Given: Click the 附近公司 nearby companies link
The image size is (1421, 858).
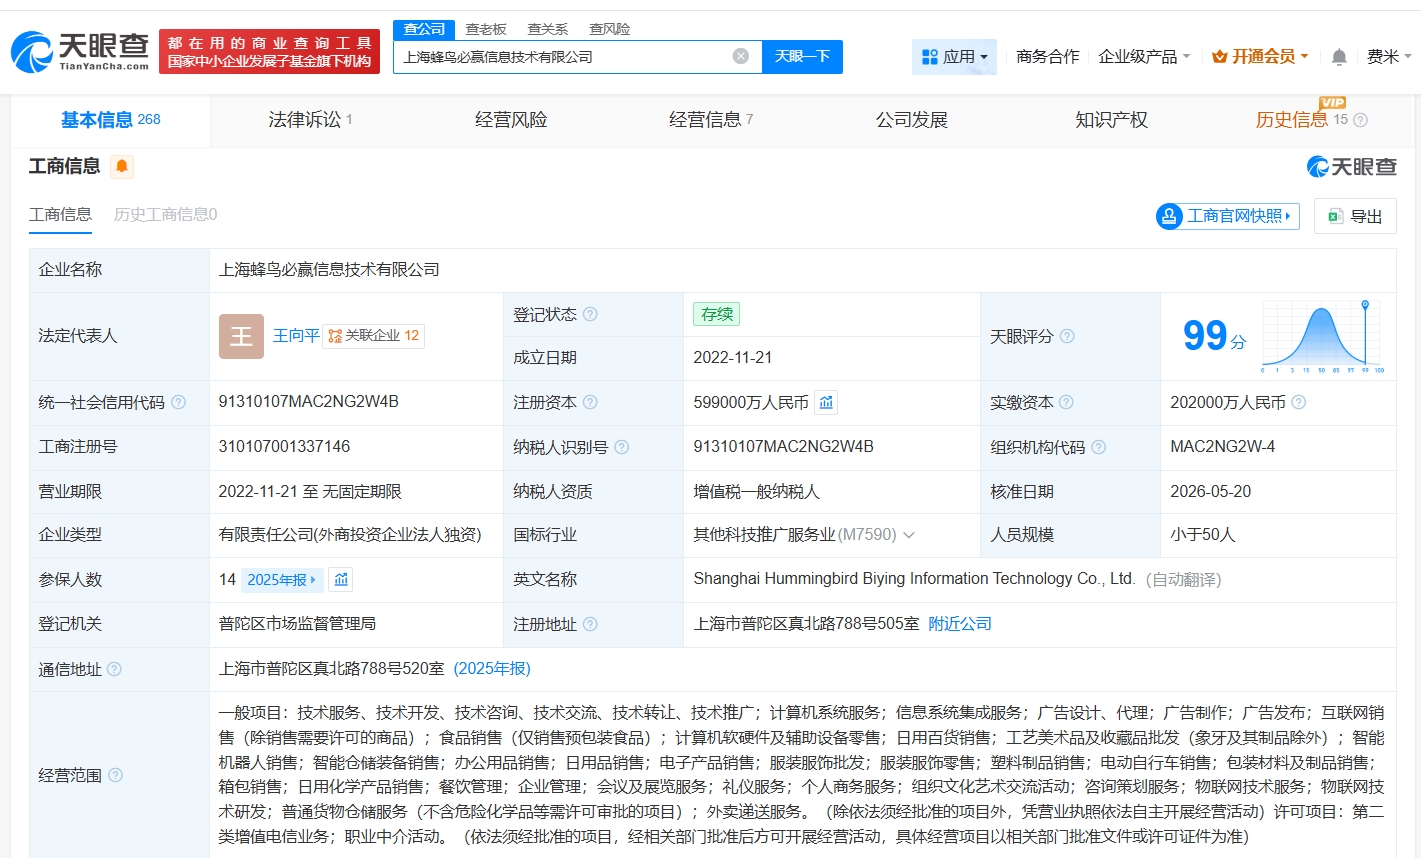Looking at the screenshot, I should click(x=960, y=623).
